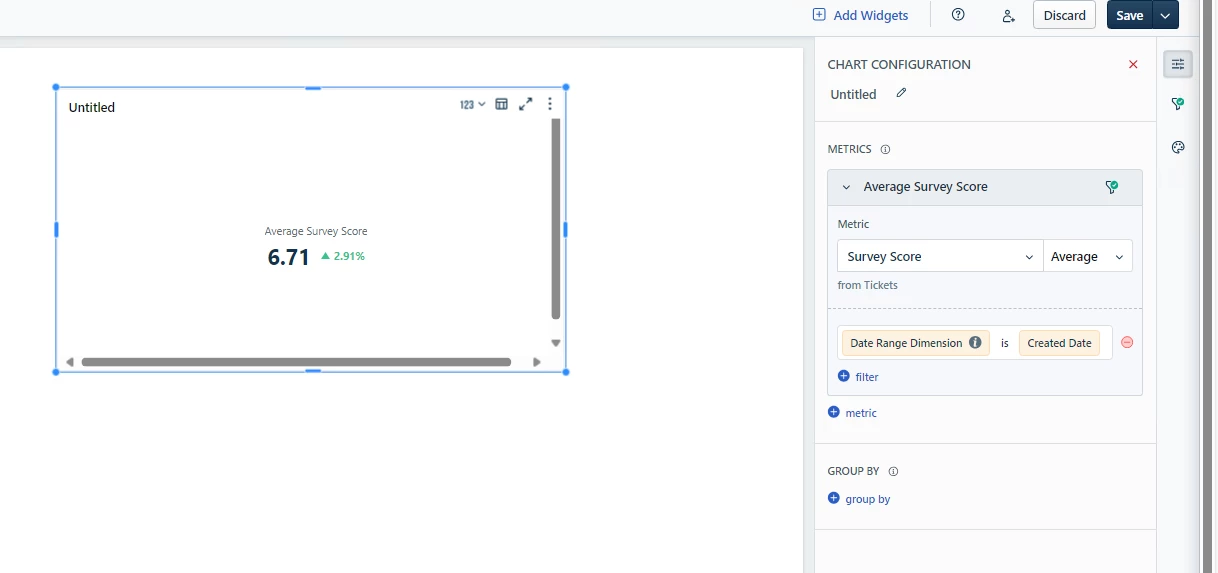
Task: Click the scroll-left arrow in widget
Action: point(70,362)
